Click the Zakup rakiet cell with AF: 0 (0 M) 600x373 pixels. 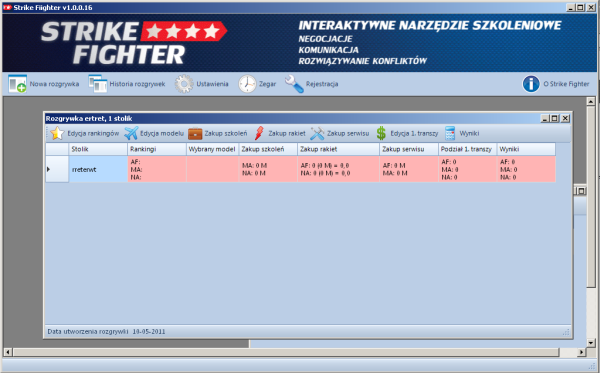point(338,169)
